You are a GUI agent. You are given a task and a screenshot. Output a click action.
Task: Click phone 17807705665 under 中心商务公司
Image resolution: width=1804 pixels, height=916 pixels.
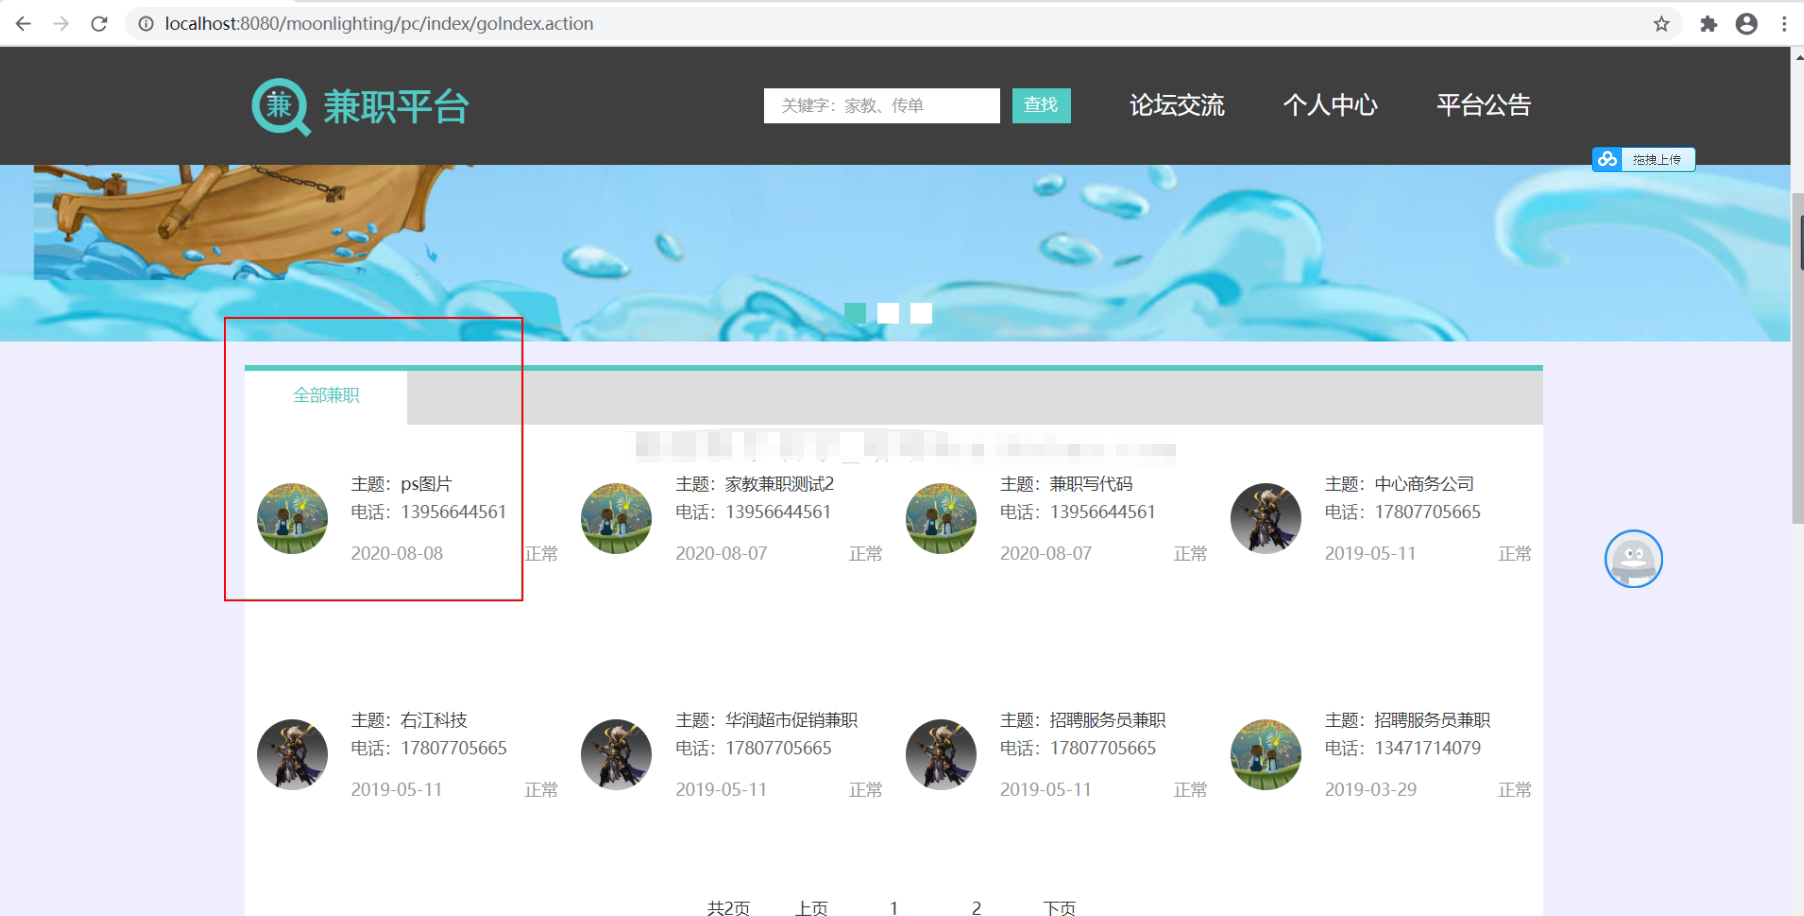[1427, 512]
